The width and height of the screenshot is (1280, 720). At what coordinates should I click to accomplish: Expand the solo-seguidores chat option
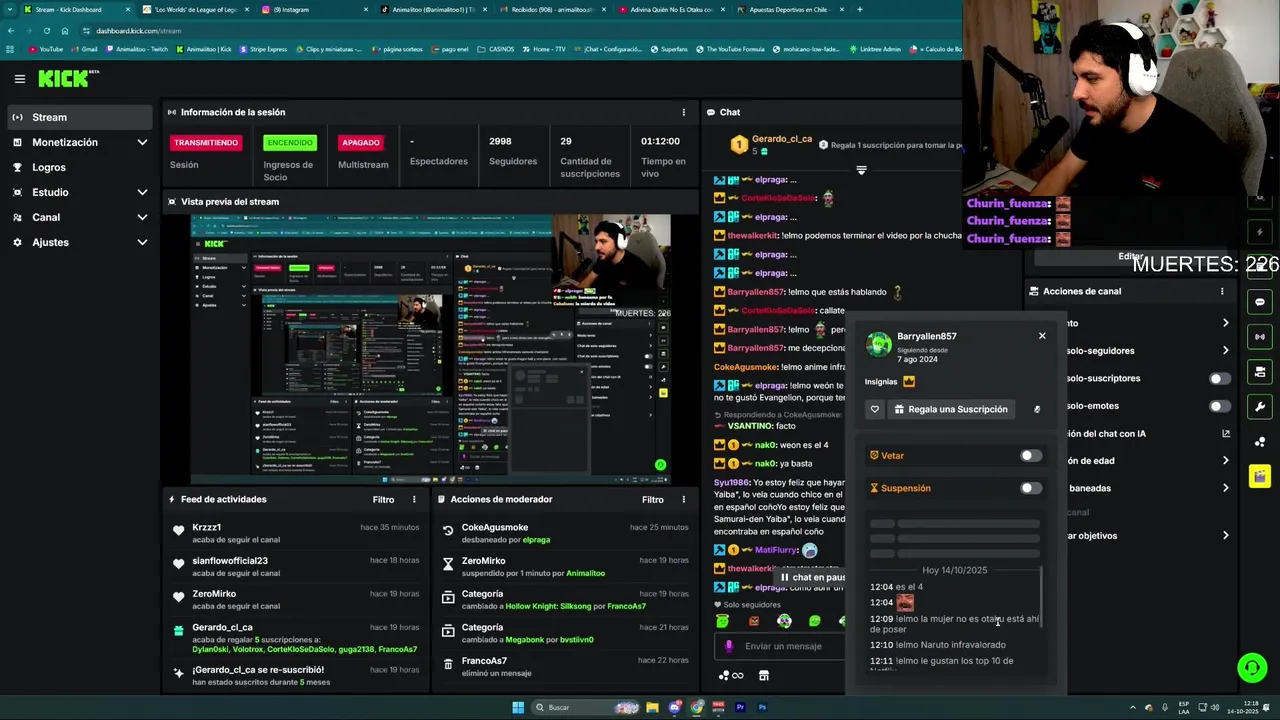point(1225,350)
